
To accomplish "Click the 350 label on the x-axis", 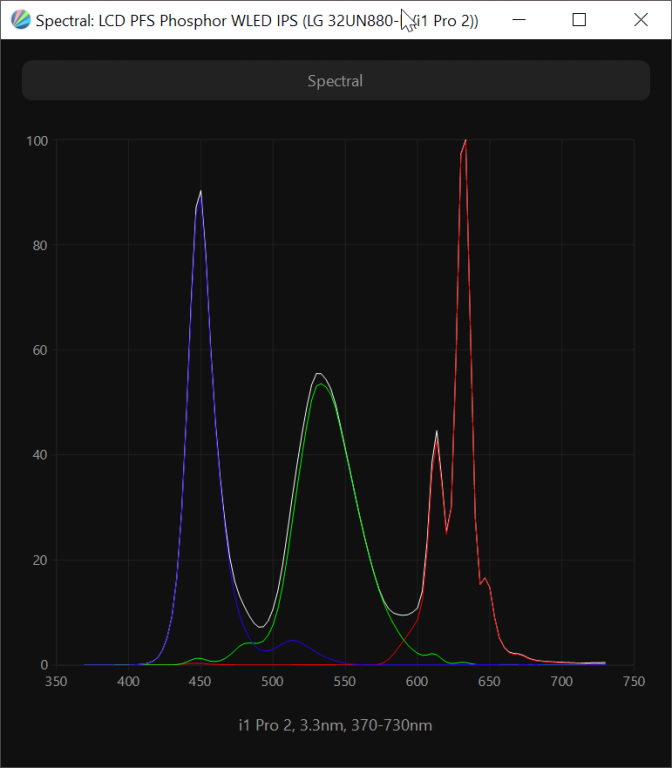I will click(56, 681).
